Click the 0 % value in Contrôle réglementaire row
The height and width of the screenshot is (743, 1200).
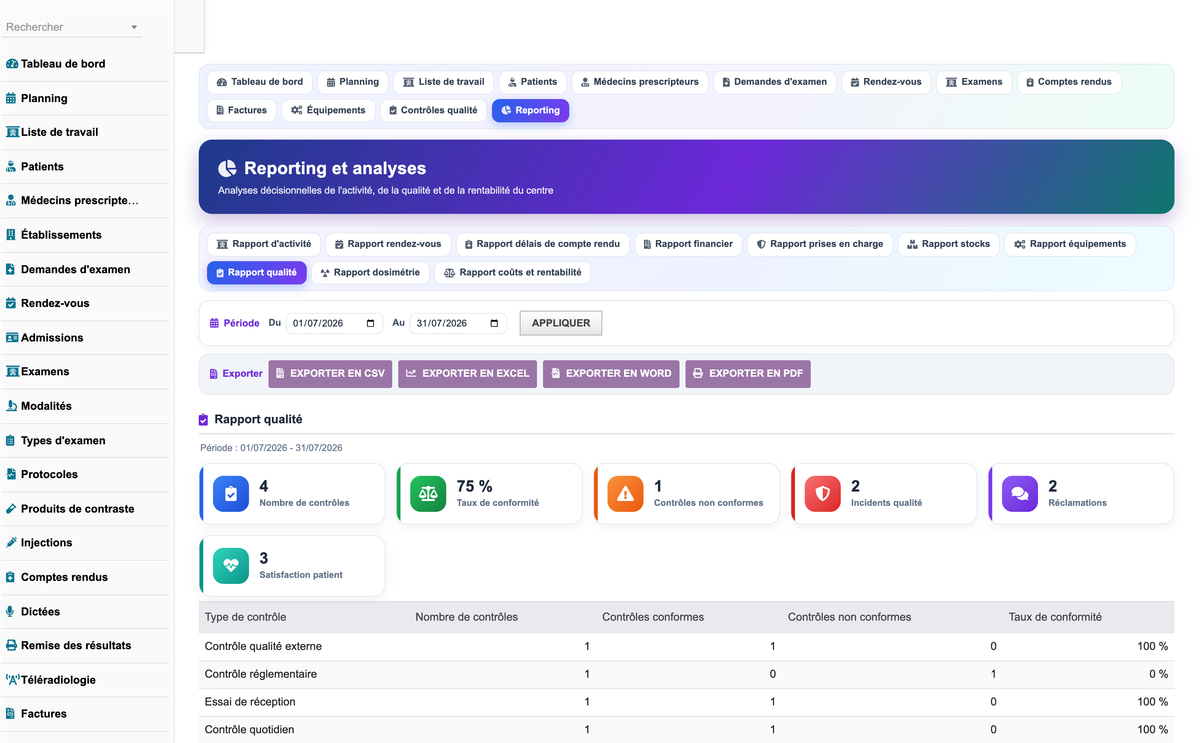point(1158,674)
